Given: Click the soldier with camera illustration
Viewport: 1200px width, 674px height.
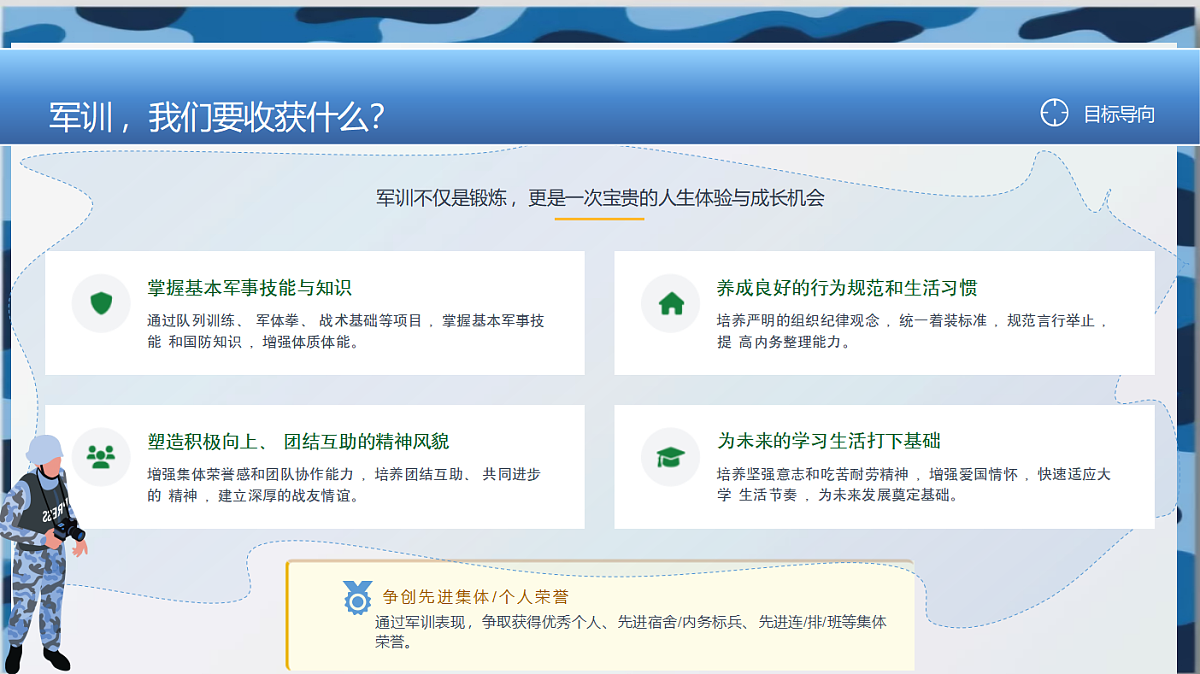Looking at the screenshot, I should (45, 553).
